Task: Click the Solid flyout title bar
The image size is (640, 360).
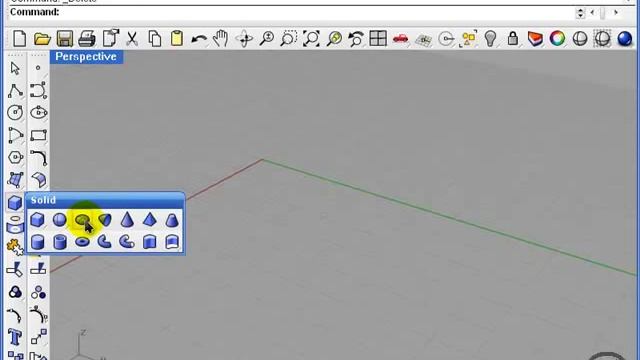Action: (x=105, y=200)
